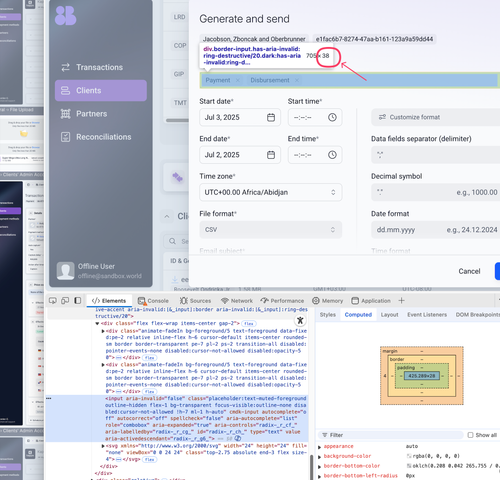The width and height of the screenshot is (500, 480).
Task: Click the Jacobson, Zboncak and Oberbrunner chip
Action: [x=254, y=39]
